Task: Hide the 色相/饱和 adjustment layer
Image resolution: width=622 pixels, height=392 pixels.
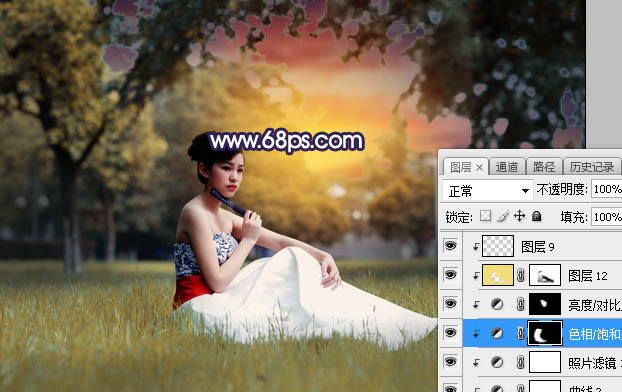Action: coord(450,333)
